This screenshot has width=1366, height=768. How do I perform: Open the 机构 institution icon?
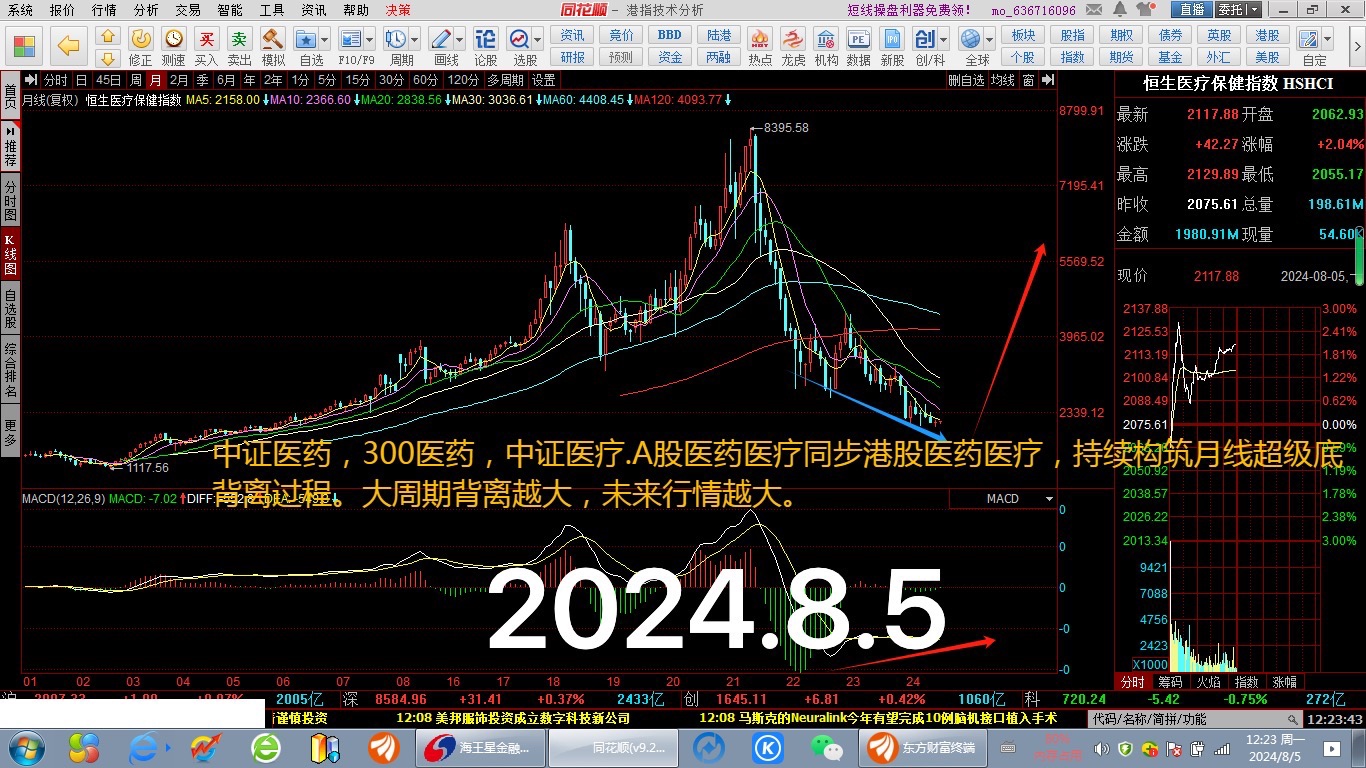(826, 38)
